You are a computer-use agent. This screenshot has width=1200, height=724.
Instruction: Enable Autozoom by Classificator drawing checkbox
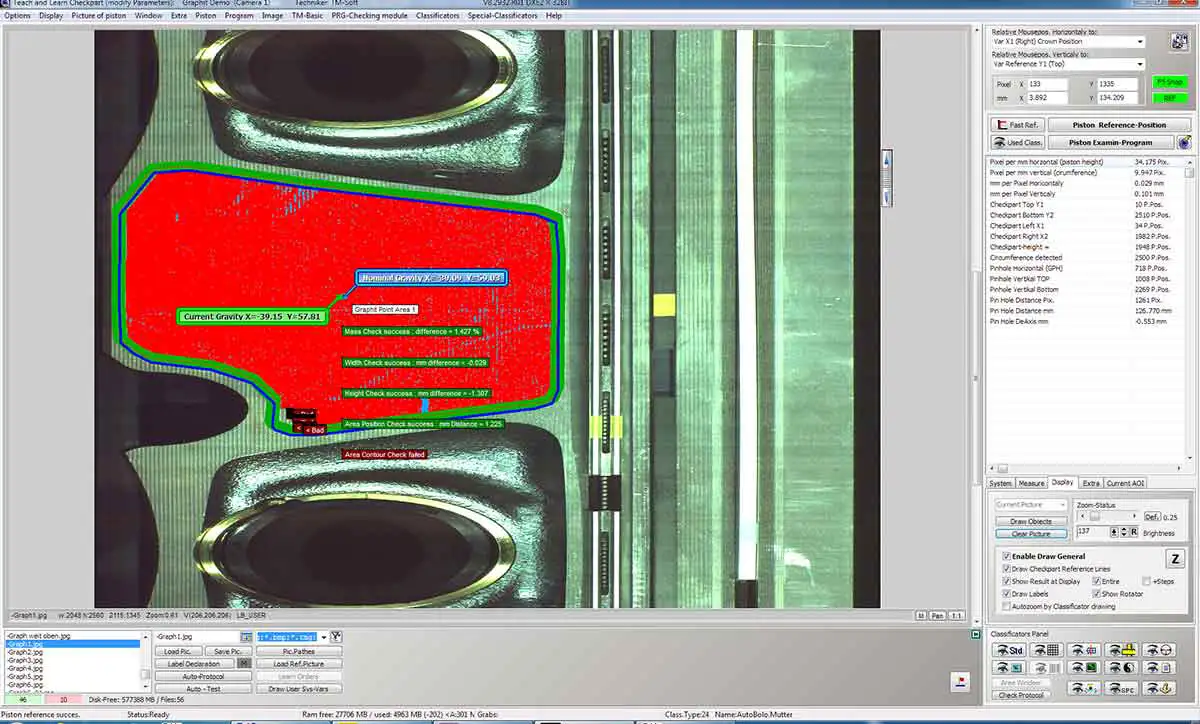coord(1006,606)
